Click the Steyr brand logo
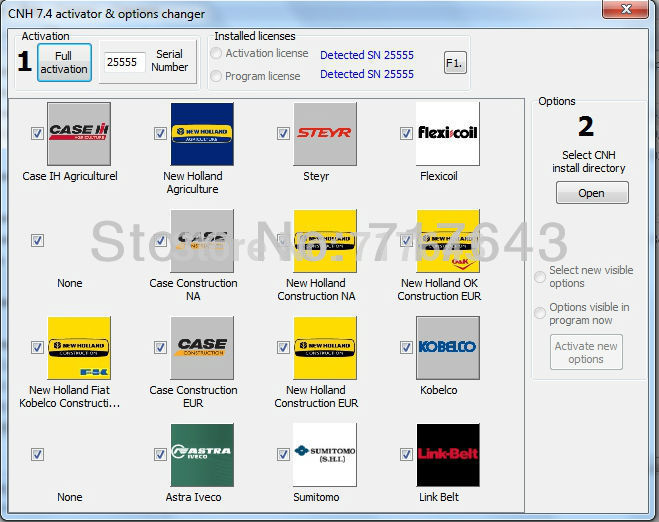This screenshot has width=659, height=522. 325,134
